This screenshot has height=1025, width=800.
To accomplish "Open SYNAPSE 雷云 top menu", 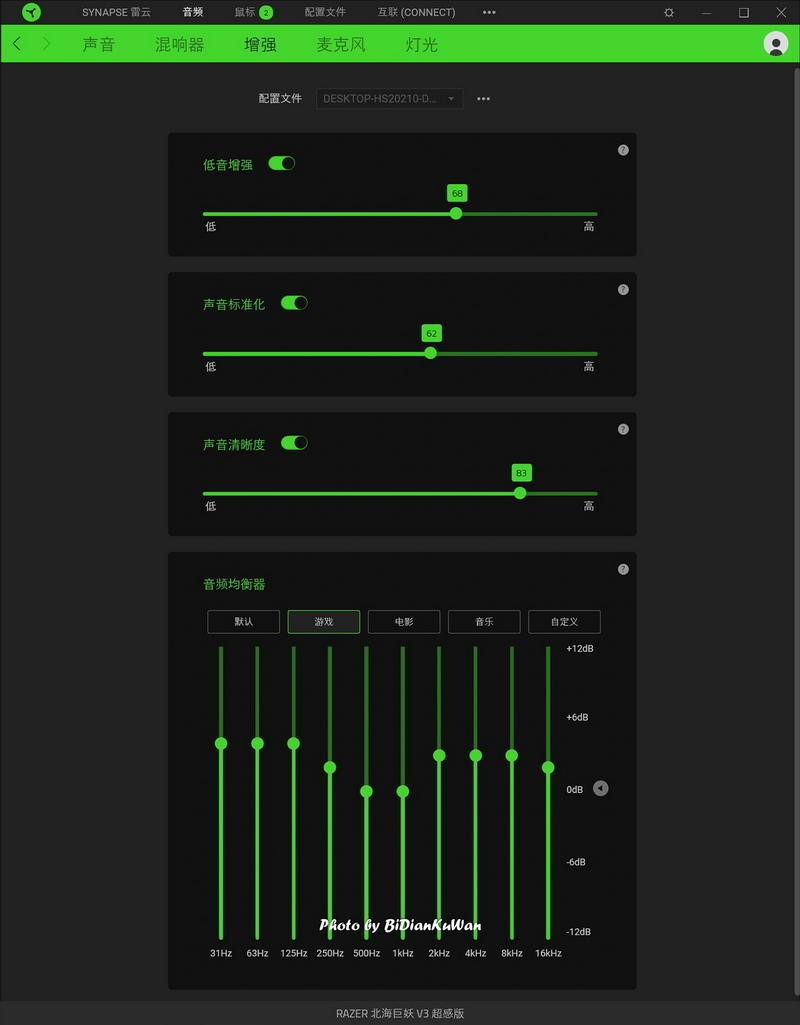I will 116,12.
